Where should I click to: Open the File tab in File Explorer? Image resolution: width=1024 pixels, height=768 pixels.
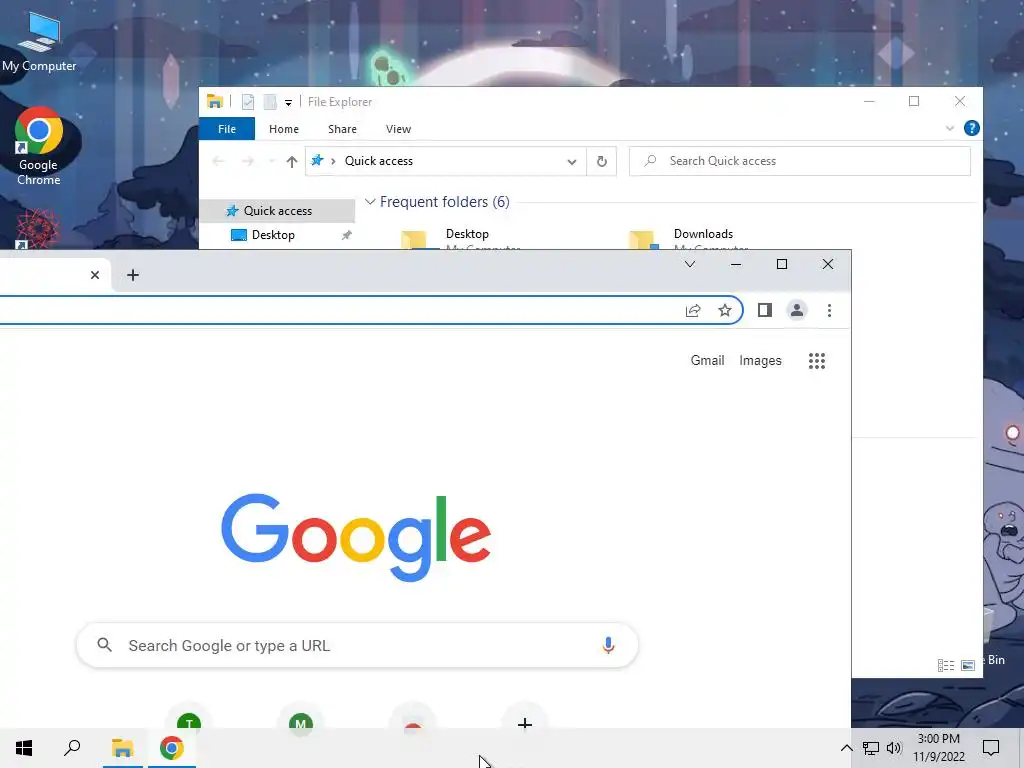[x=227, y=129]
